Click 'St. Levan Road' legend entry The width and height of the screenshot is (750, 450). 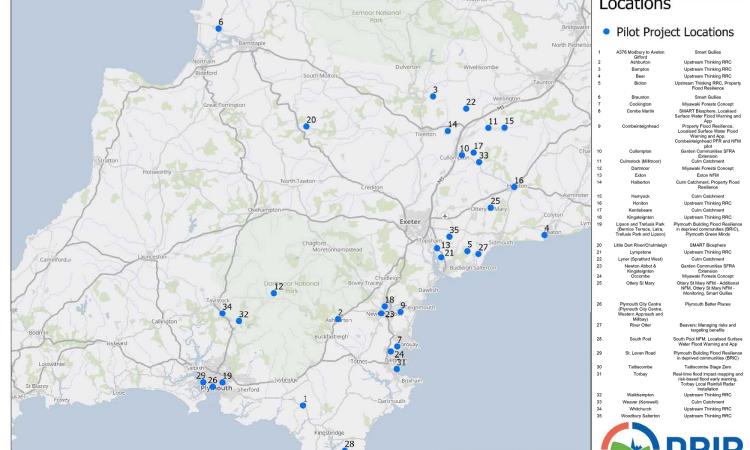tap(640, 353)
